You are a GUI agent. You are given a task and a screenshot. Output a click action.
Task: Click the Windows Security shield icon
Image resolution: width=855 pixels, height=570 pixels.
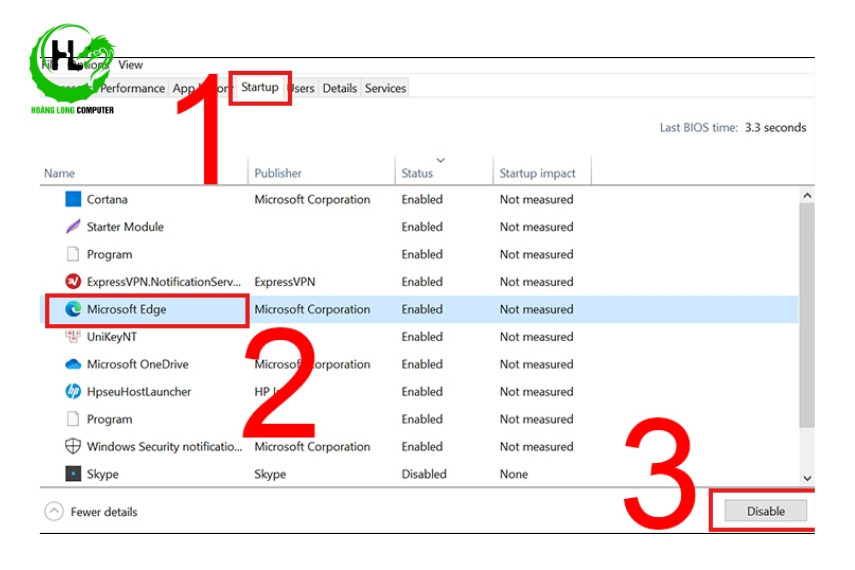pyautogui.click(x=73, y=446)
